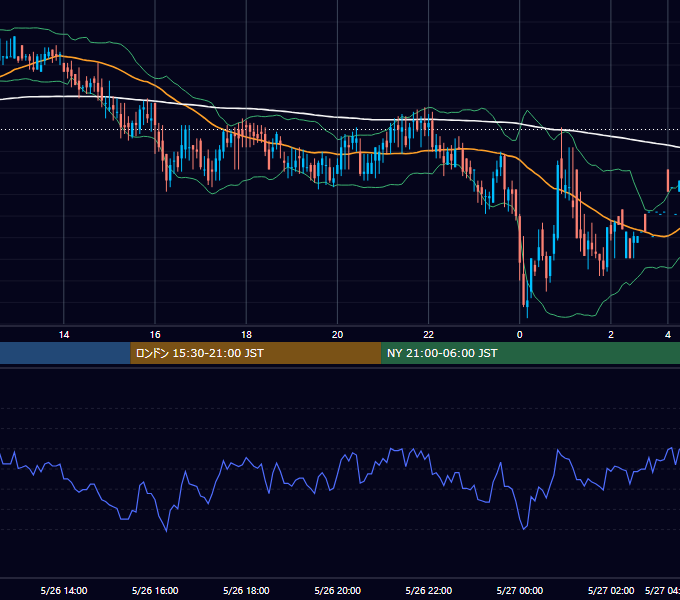The image size is (680, 600).
Task: Click the 2 hour axis label
Action: [x=611, y=335]
